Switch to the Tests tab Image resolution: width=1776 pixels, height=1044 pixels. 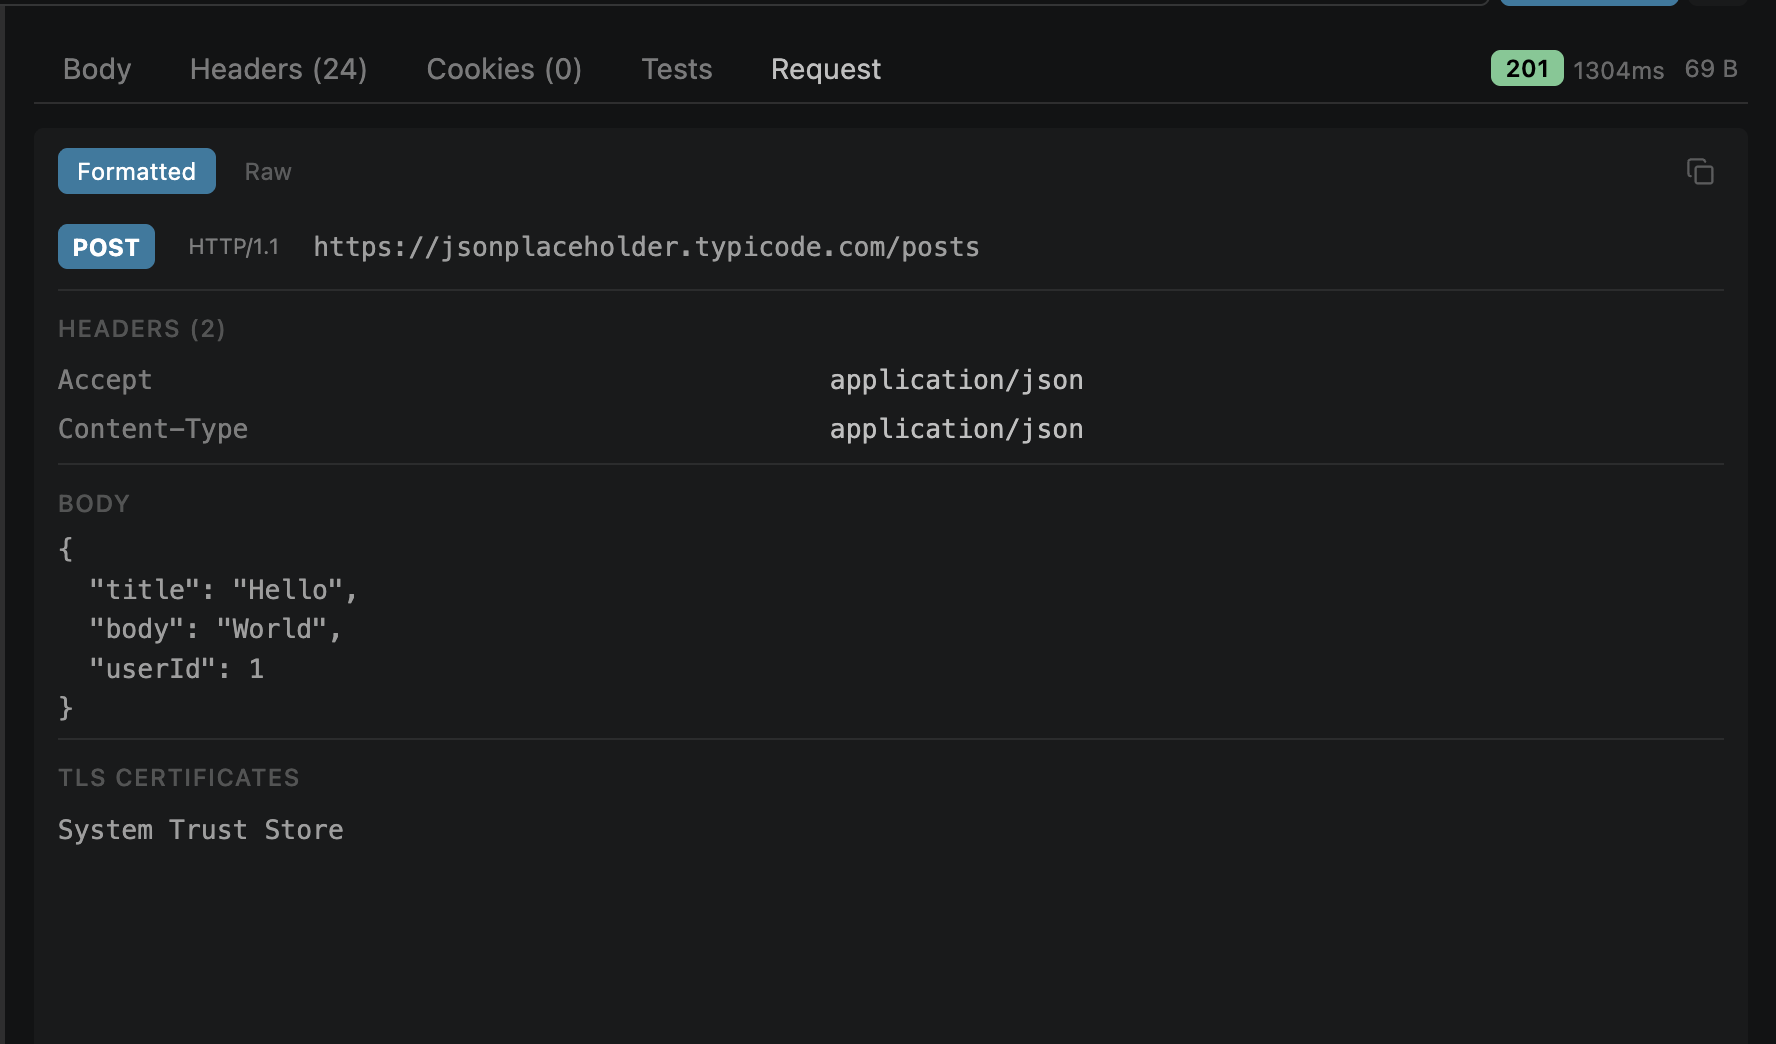tap(677, 69)
